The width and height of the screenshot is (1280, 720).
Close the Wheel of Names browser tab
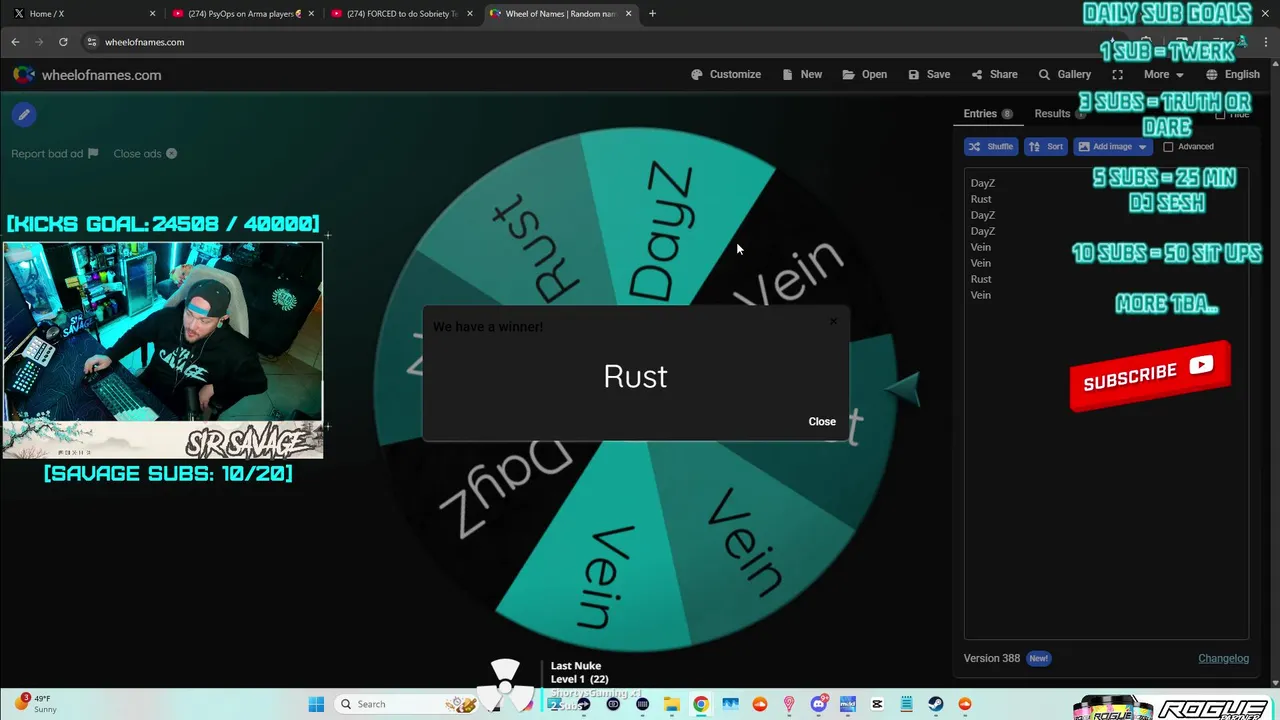point(629,14)
